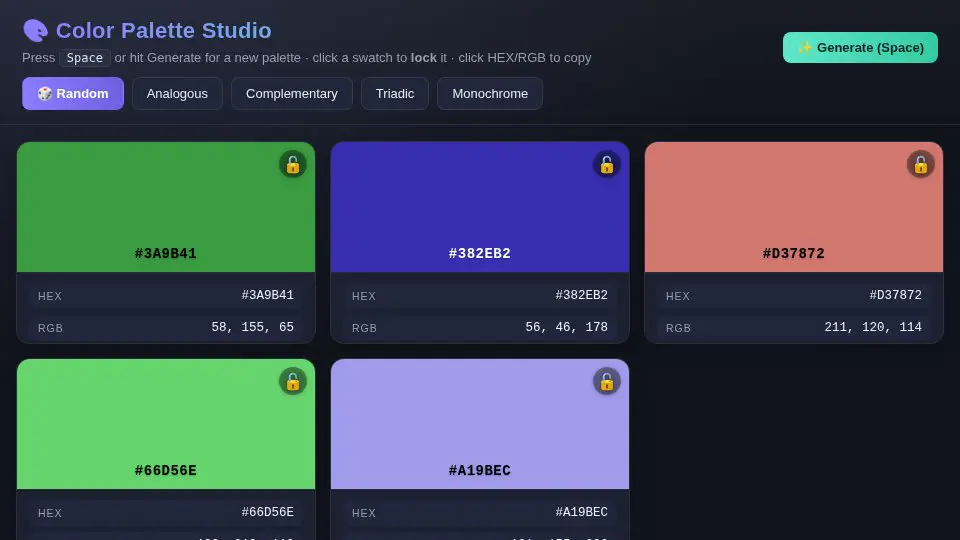Click the Space key hint
This screenshot has height=540, width=960.
pyautogui.click(x=84, y=58)
